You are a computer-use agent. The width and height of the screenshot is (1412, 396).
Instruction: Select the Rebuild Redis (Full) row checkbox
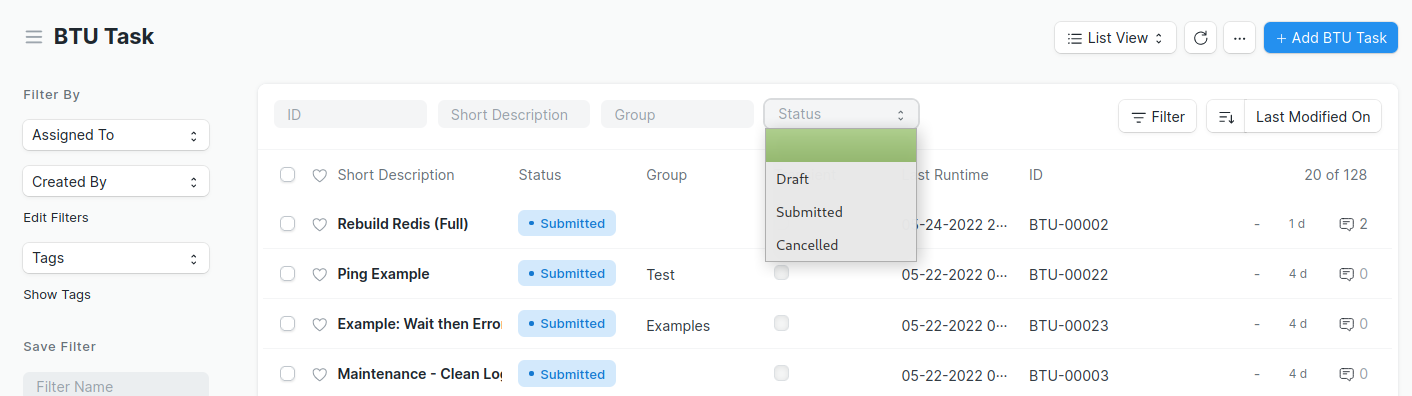288,224
